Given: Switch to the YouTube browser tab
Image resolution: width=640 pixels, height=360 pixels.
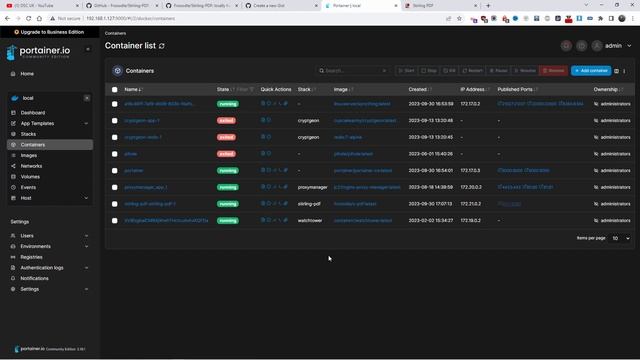Looking at the screenshot, I should (41, 6).
